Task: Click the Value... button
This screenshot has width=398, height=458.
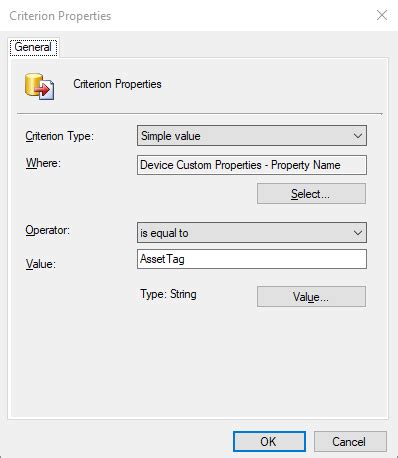Action: point(311,297)
